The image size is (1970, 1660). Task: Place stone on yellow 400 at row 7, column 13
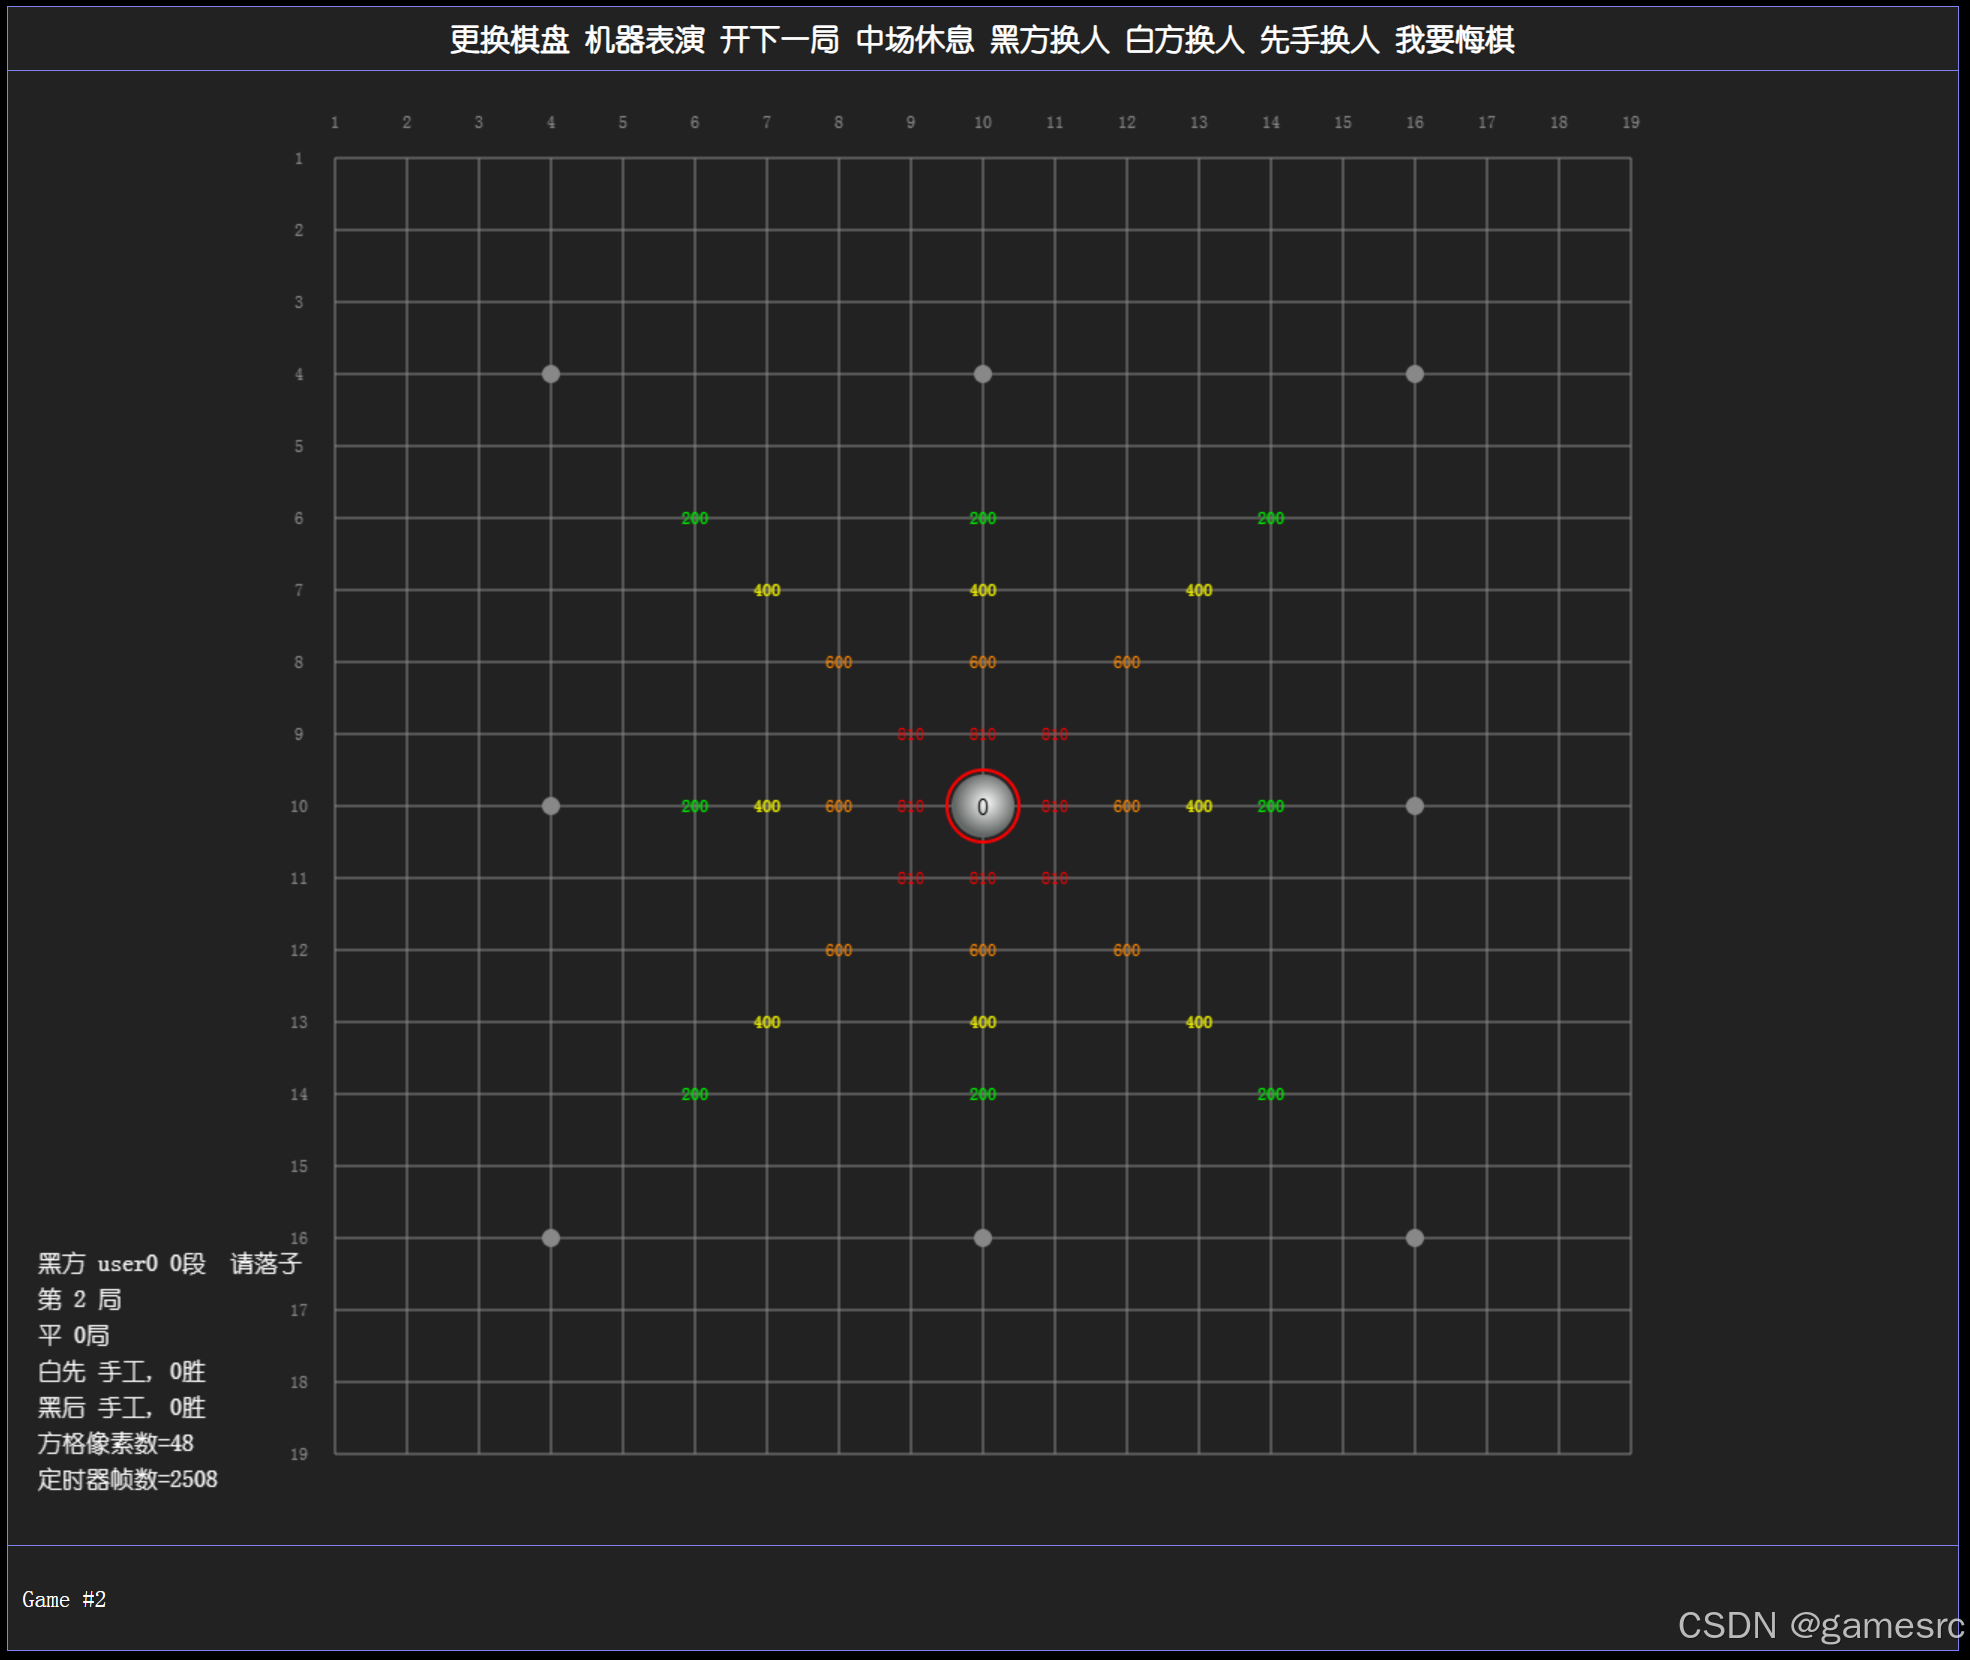click(1199, 590)
